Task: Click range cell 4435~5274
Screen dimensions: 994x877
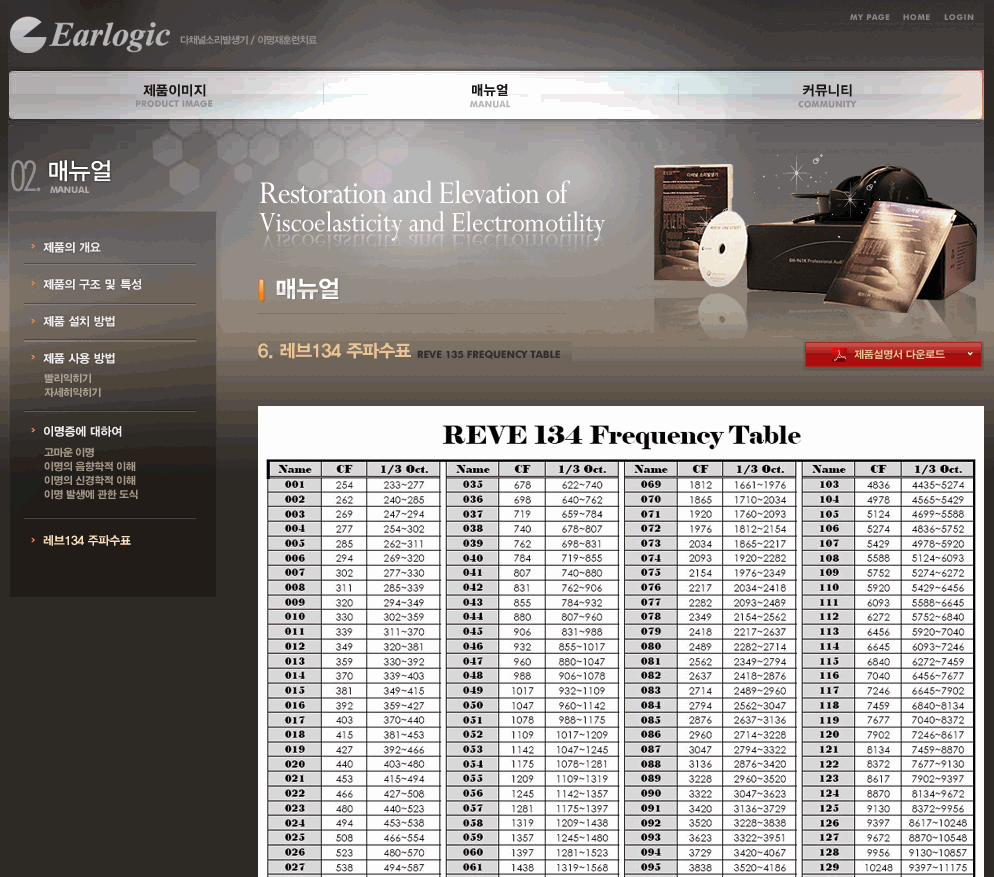Action: (x=938, y=485)
